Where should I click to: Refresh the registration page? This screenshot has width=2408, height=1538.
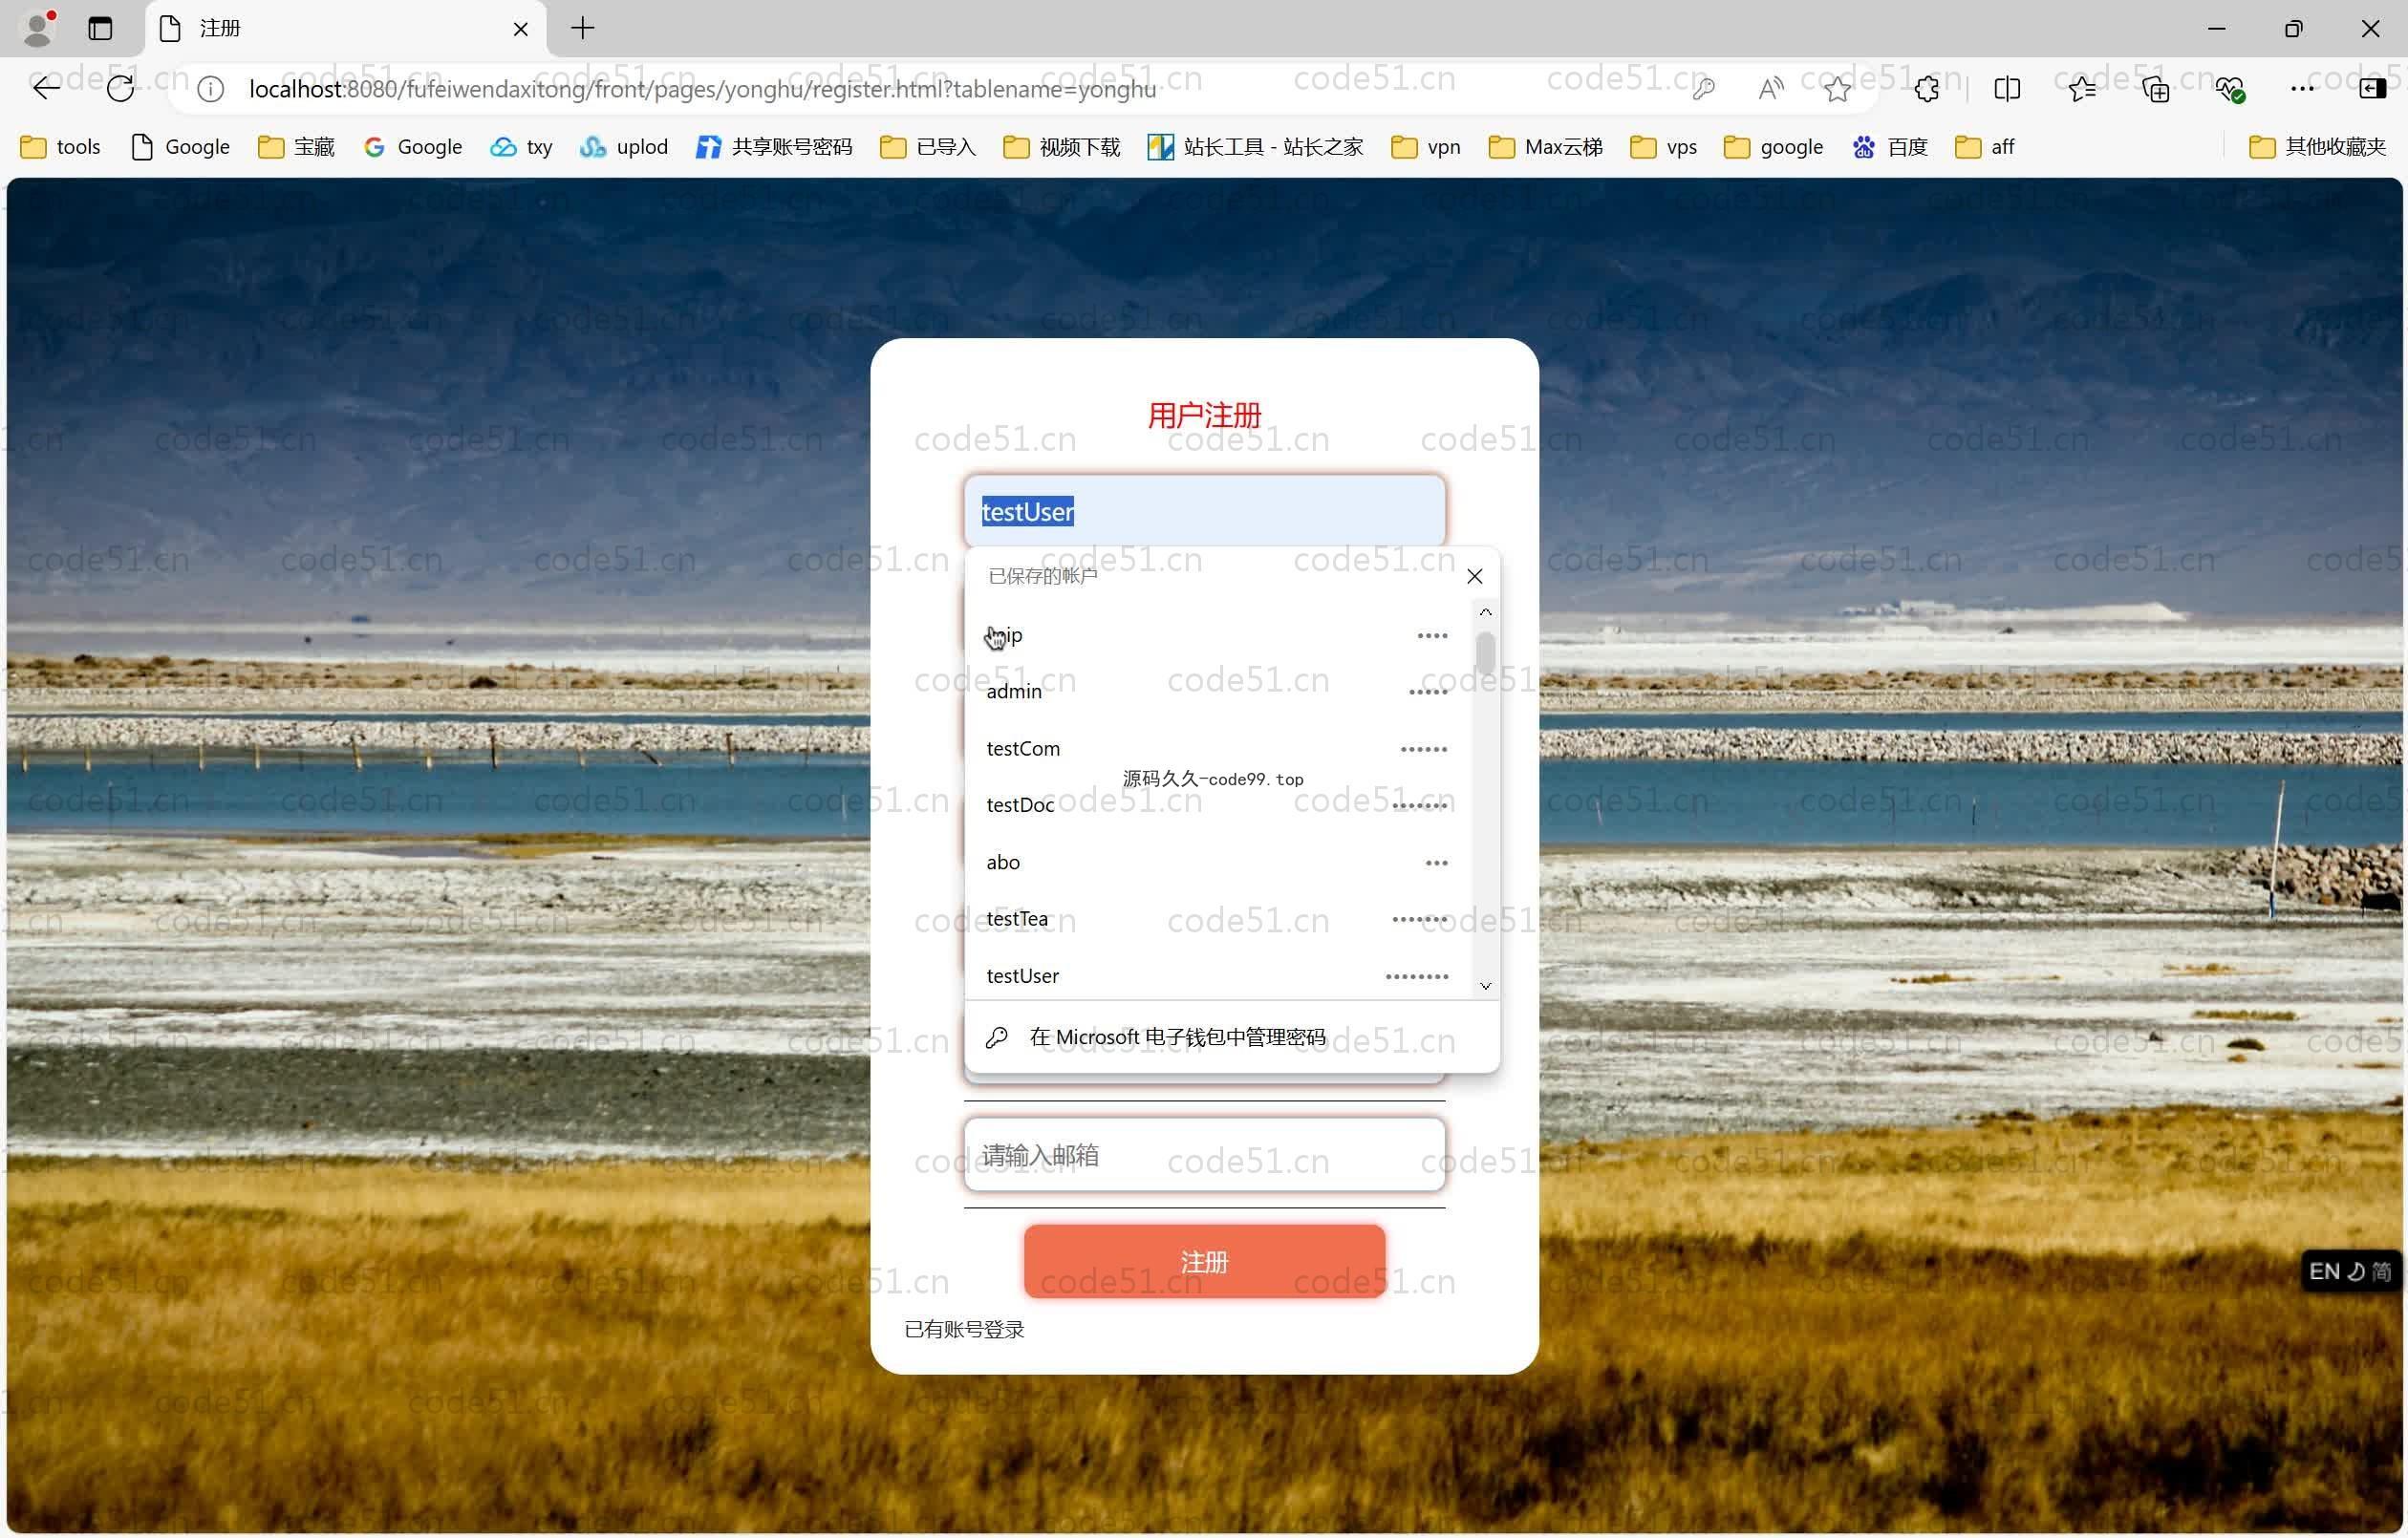pos(120,89)
